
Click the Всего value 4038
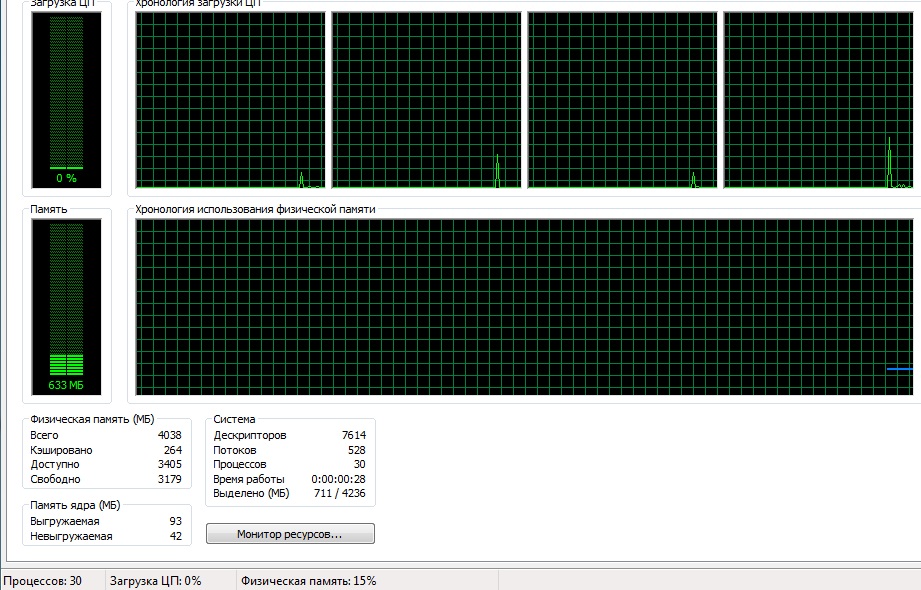coord(169,435)
